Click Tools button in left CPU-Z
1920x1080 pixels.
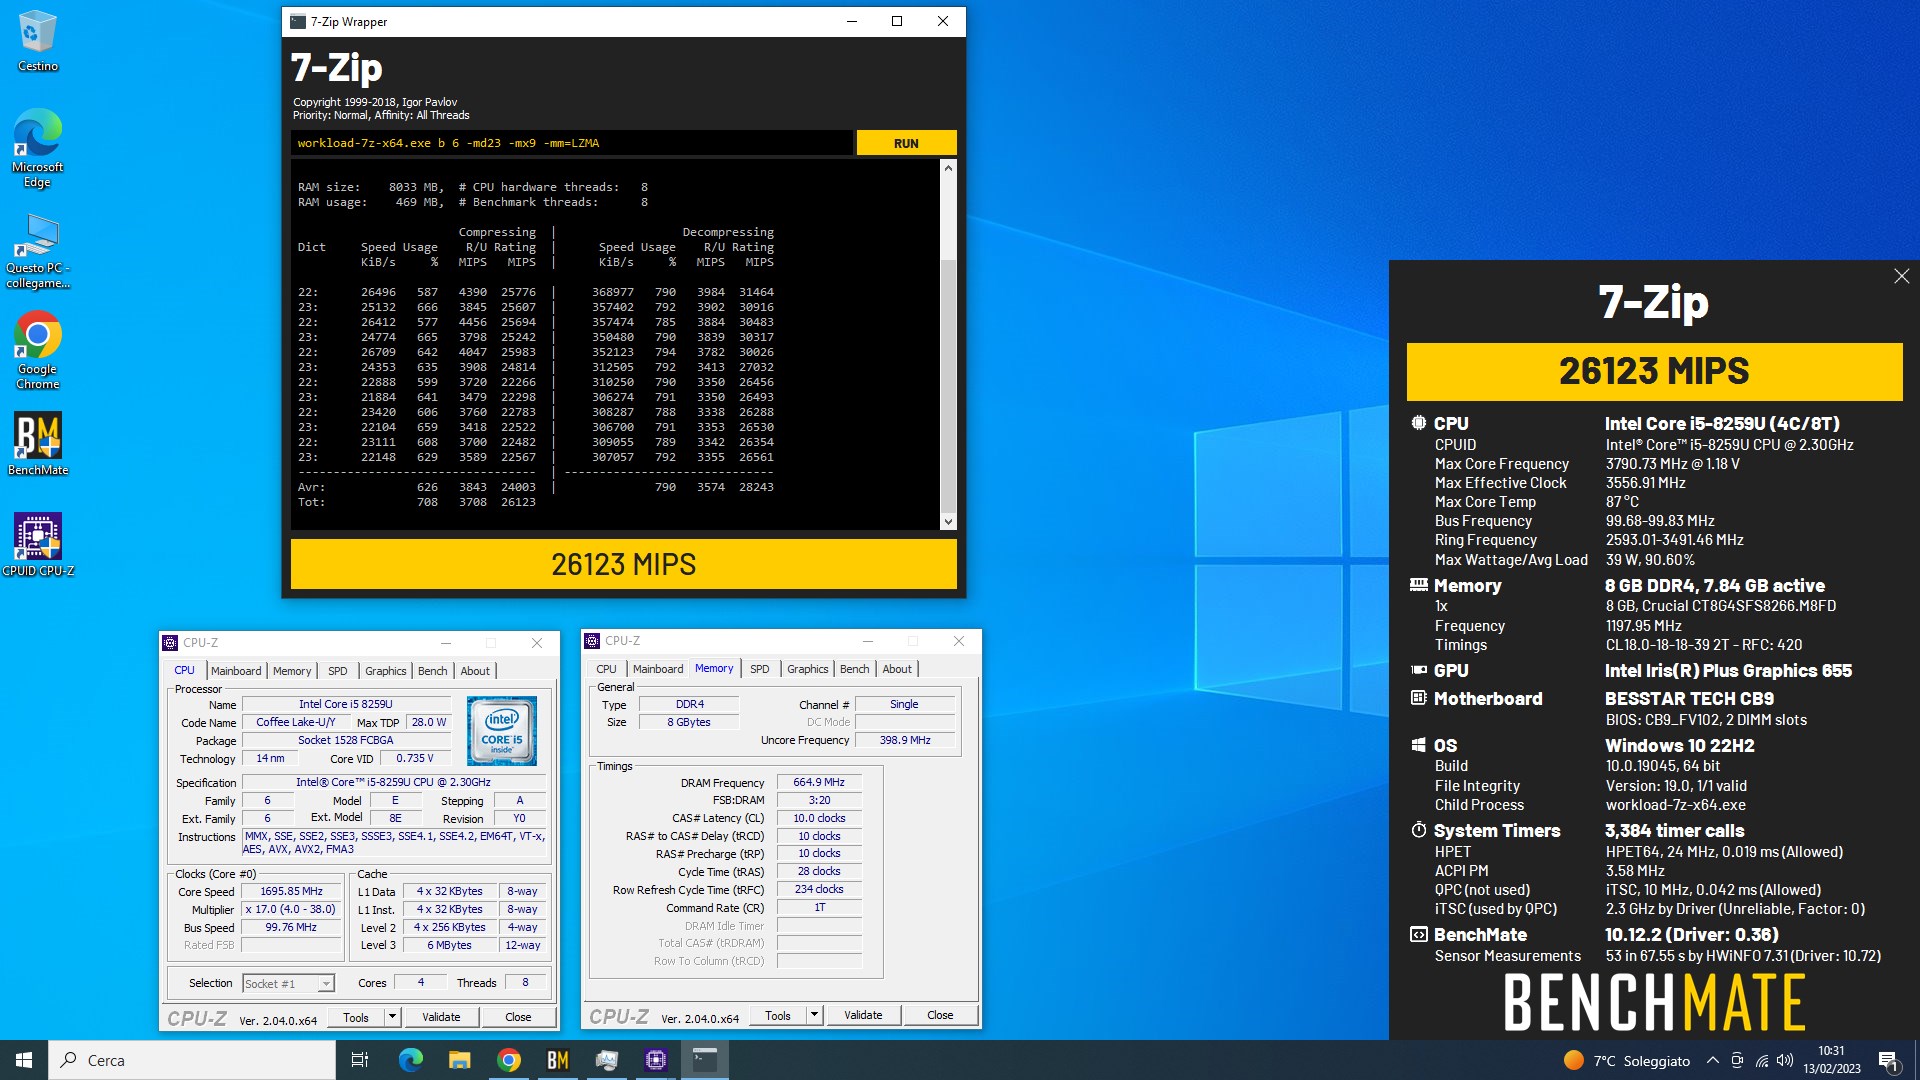pos(356,1017)
